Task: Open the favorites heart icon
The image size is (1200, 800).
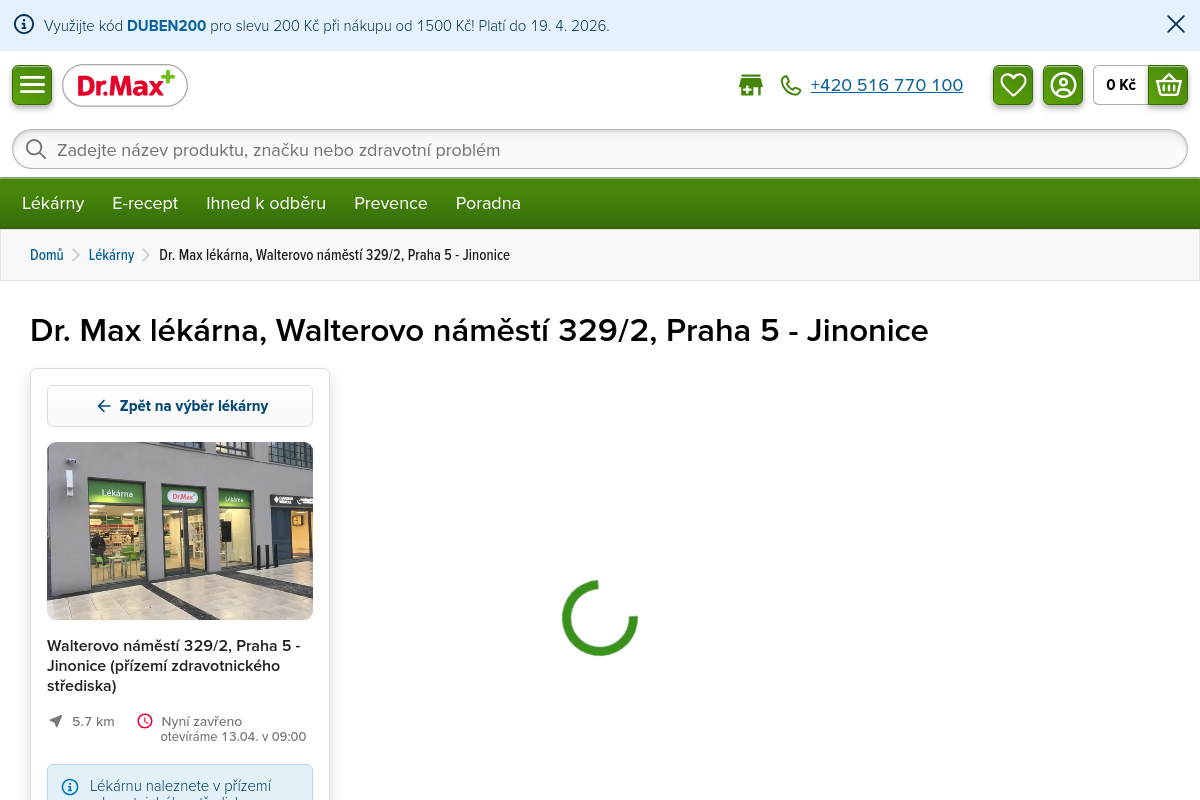Action: point(1013,85)
